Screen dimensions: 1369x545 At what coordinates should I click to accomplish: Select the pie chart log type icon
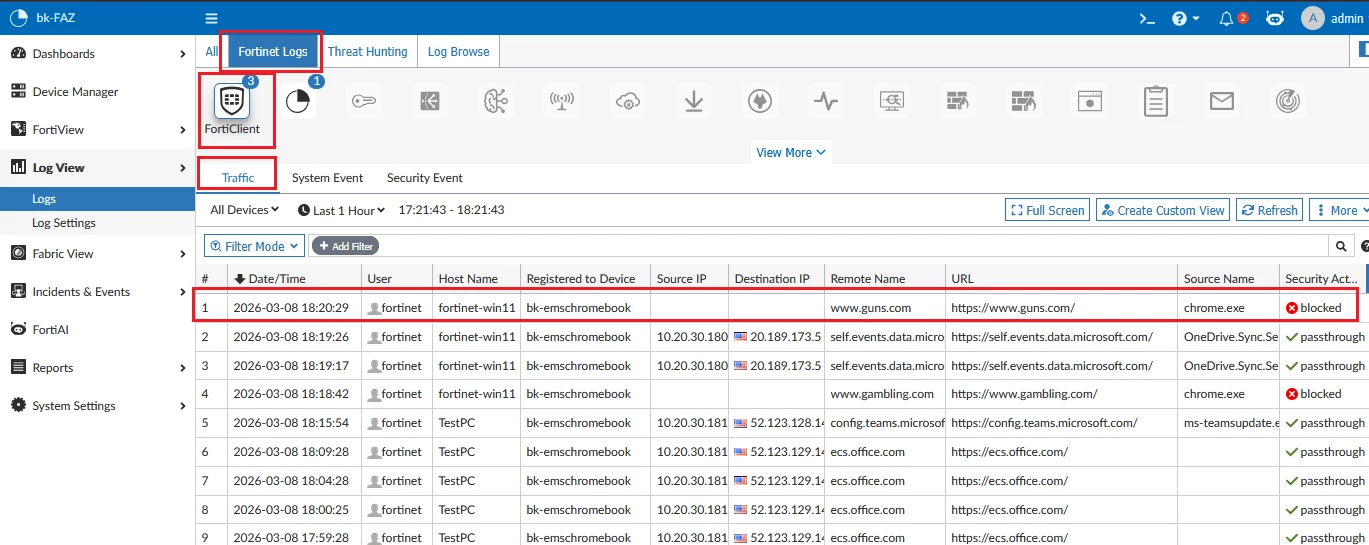point(298,101)
